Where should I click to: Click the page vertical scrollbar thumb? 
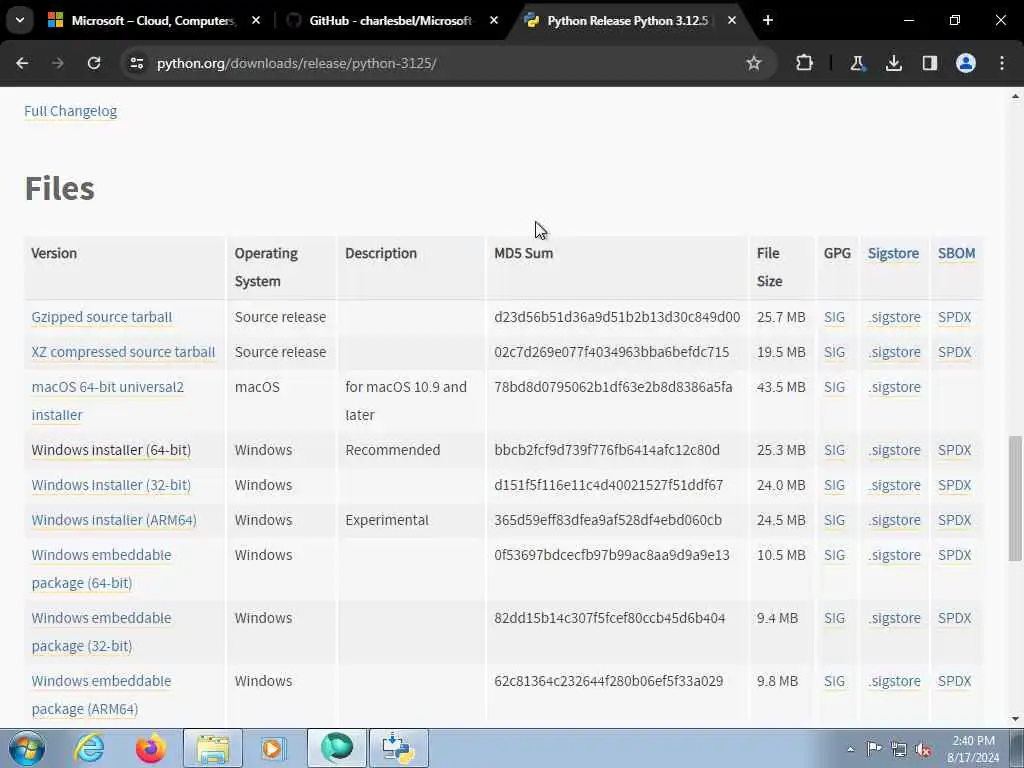pos(1015,498)
